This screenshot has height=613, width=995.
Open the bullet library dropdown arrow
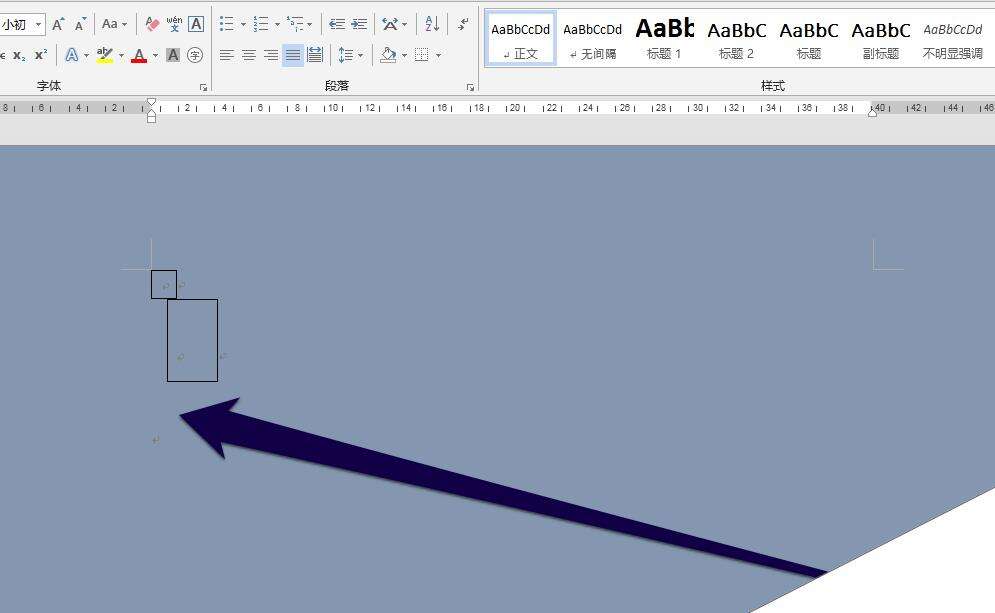243,25
